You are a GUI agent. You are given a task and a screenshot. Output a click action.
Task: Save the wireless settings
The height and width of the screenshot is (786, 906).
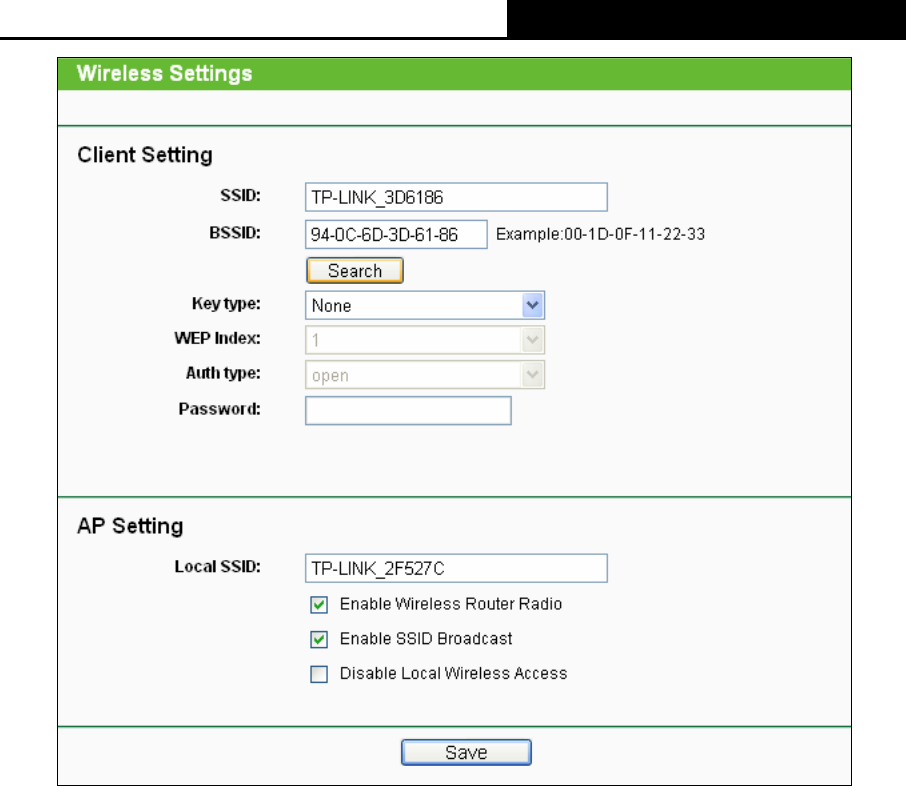(x=466, y=752)
